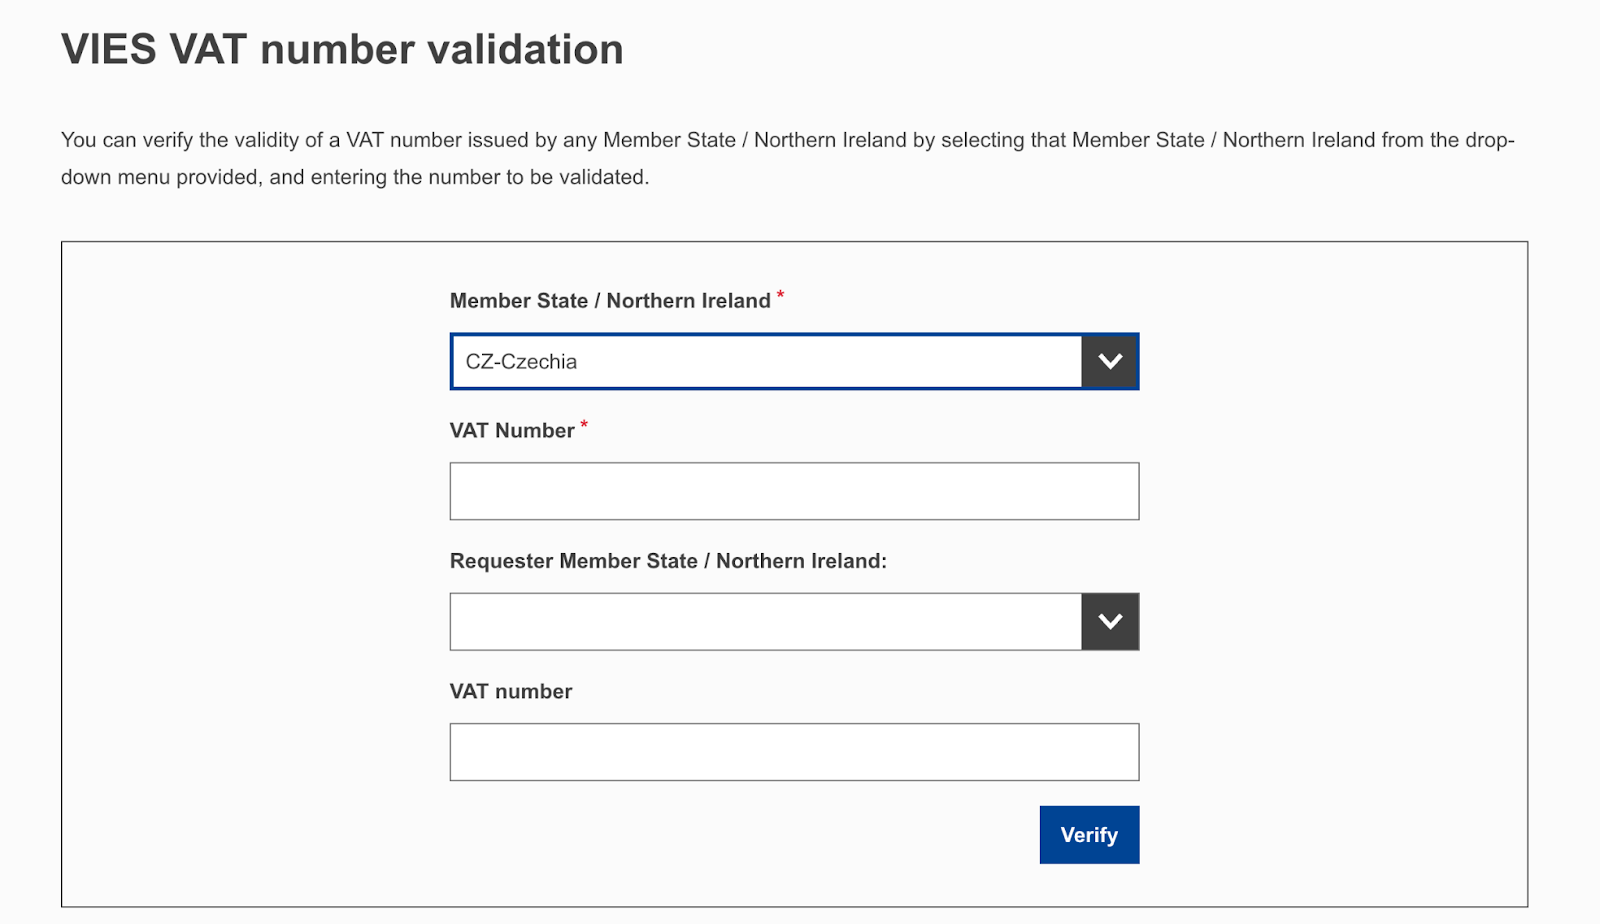The image size is (1600, 924).
Task: Expand the Member State / Northern Ireland combo box
Action: click(x=765, y=361)
